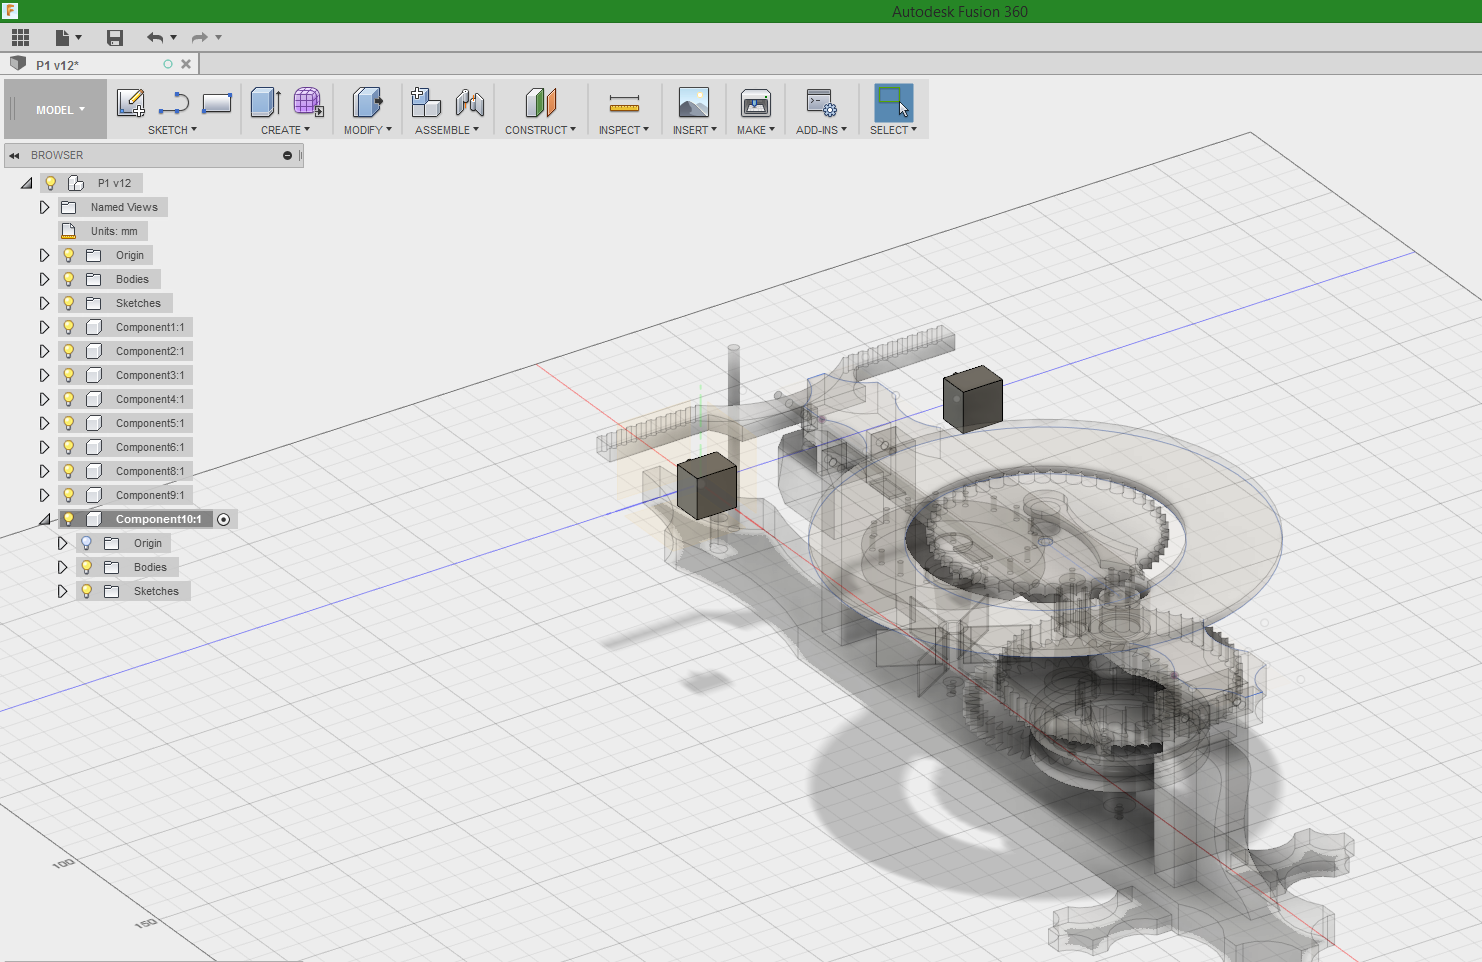Open the SKETCH menu
1482x962 pixels.
[x=172, y=130]
